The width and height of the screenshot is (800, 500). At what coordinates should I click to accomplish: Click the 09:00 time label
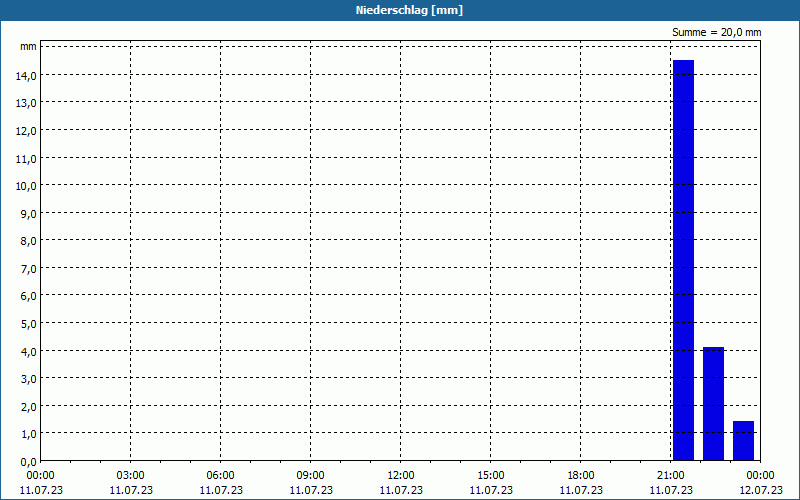point(311,476)
